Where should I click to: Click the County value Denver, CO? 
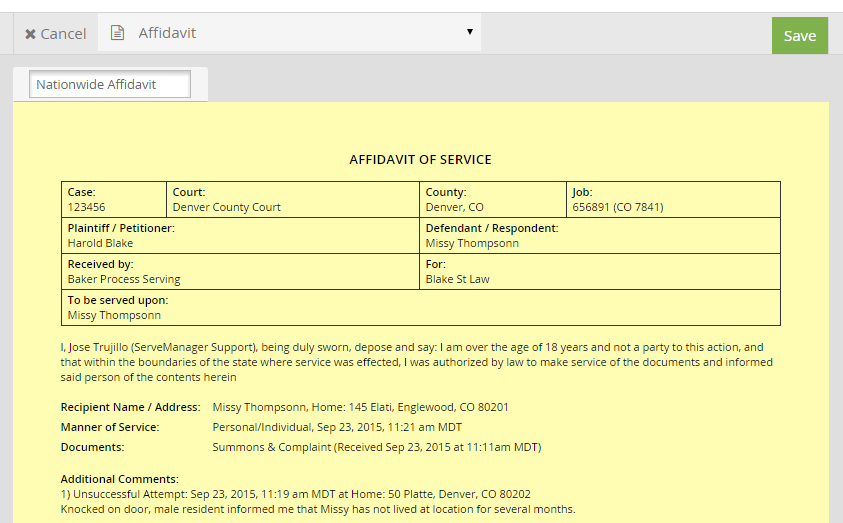[x=454, y=208]
